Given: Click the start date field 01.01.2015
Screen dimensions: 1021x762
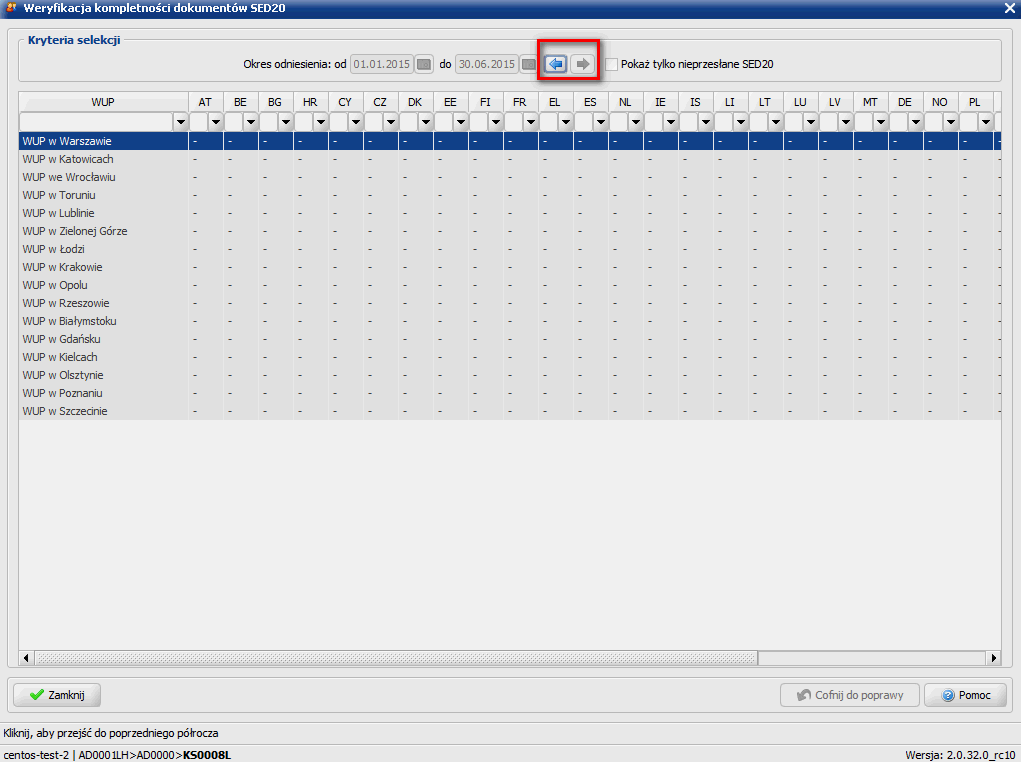Looking at the screenshot, I should coord(382,64).
